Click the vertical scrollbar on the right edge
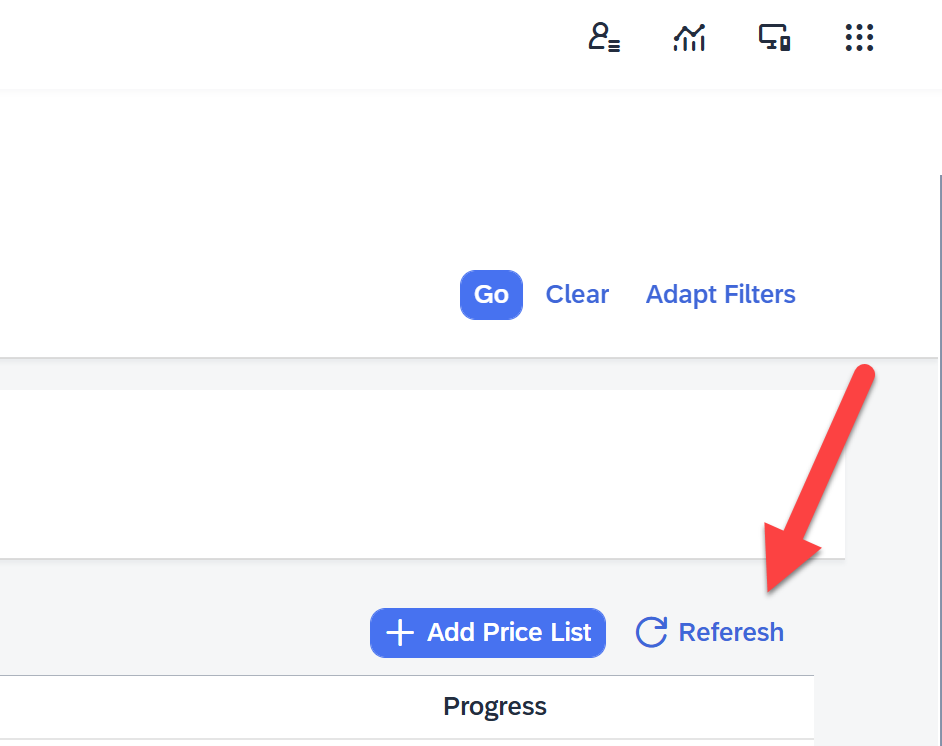Image resolution: width=942 pixels, height=746 pixels. 940,450
